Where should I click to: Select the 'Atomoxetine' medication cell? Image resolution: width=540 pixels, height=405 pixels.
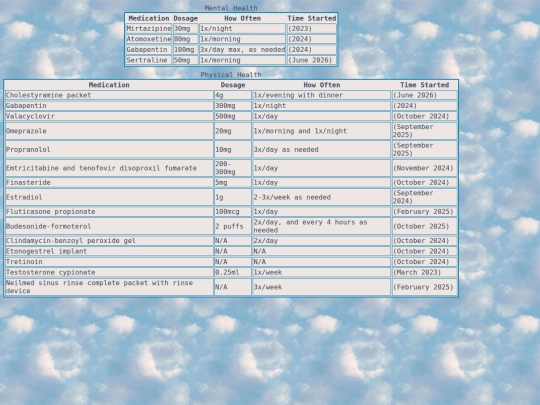[x=148, y=39]
